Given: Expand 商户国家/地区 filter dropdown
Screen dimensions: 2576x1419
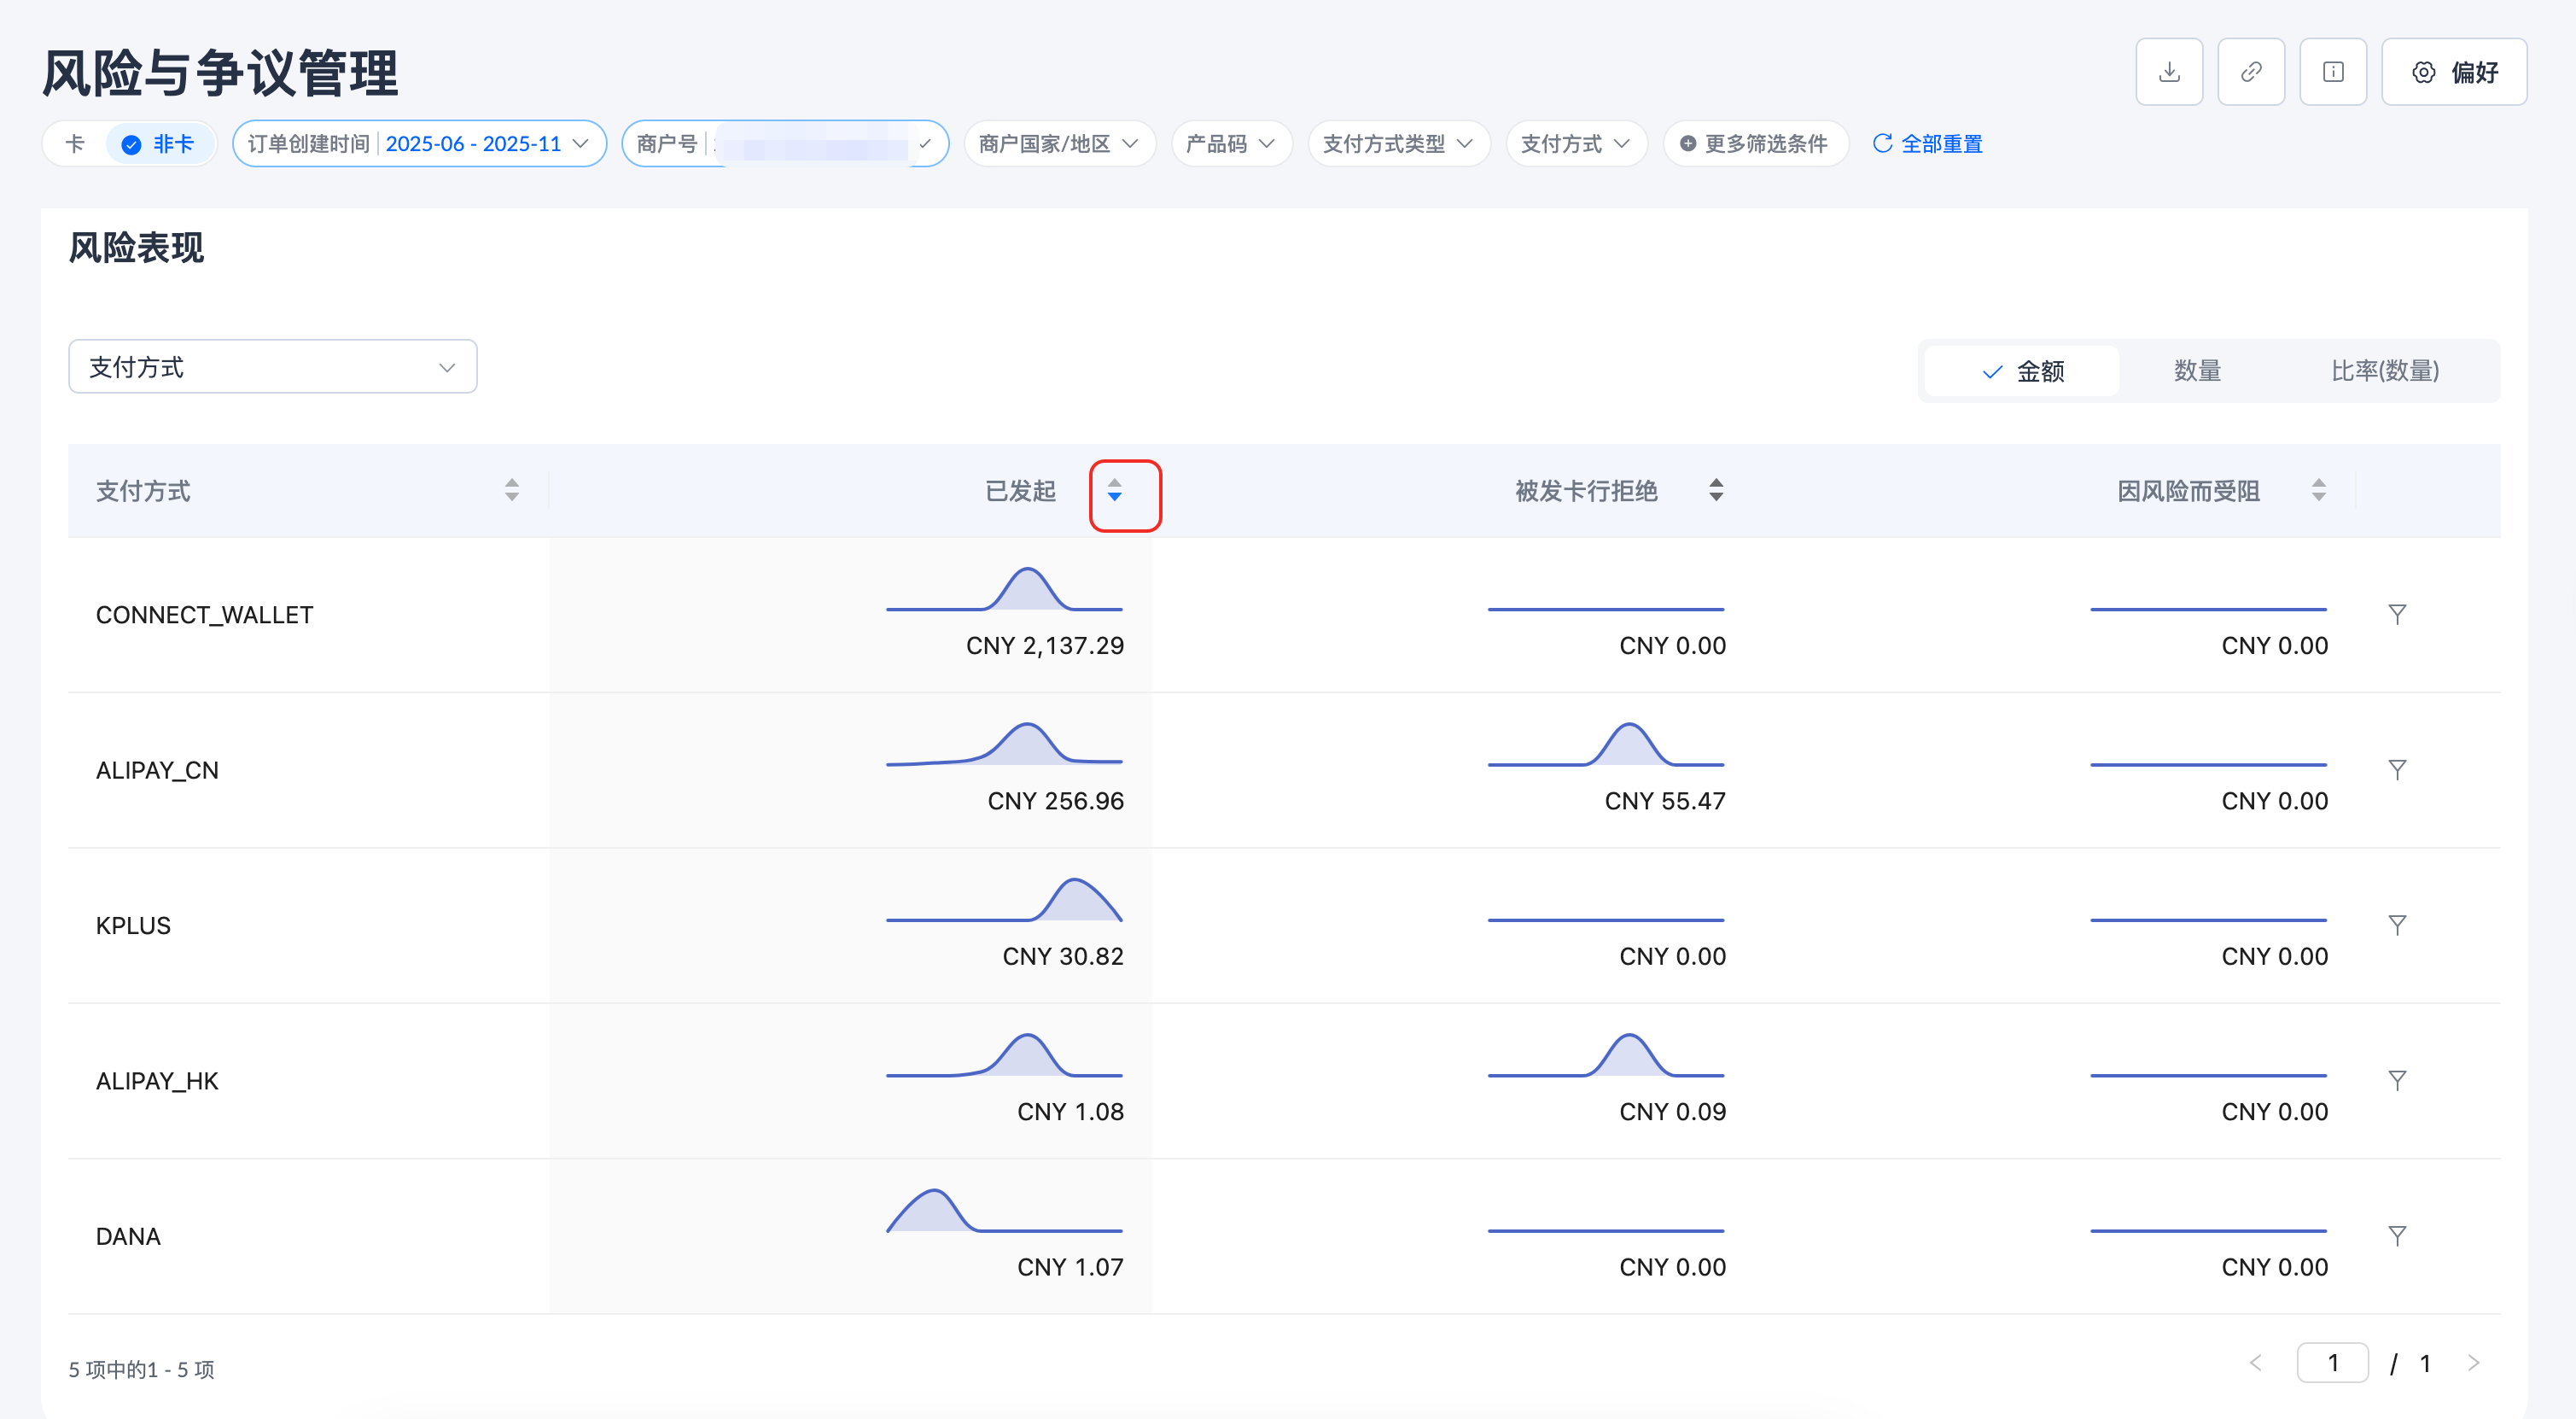Looking at the screenshot, I should [x=1058, y=144].
